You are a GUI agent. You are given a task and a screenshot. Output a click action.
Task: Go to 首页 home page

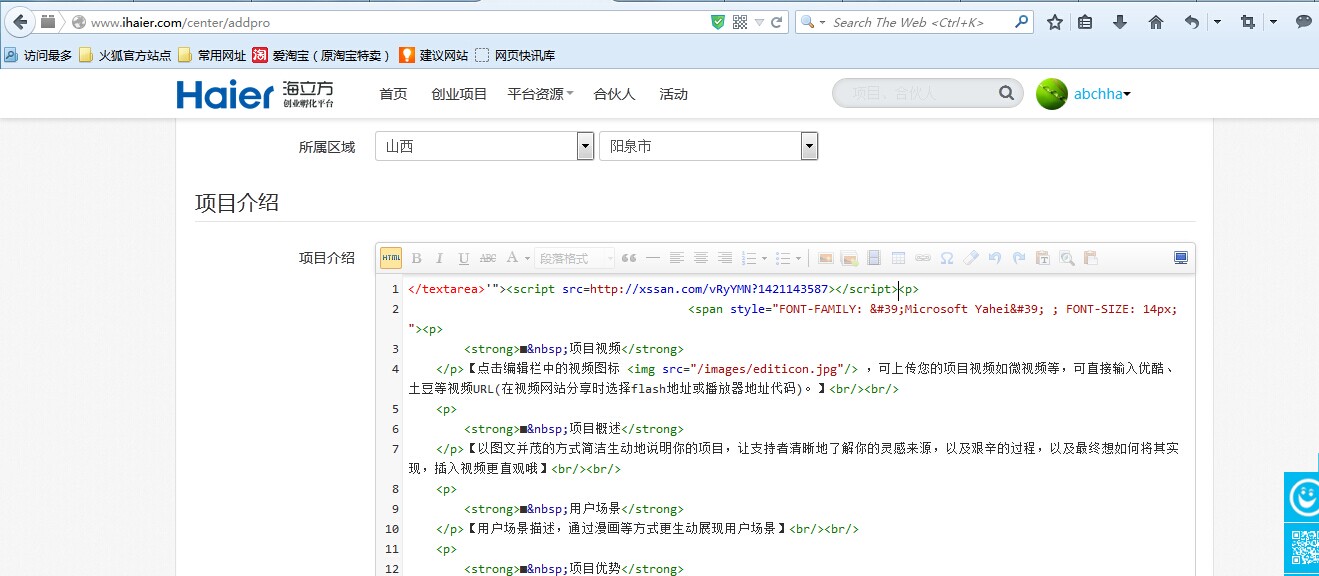pyautogui.click(x=394, y=94)
